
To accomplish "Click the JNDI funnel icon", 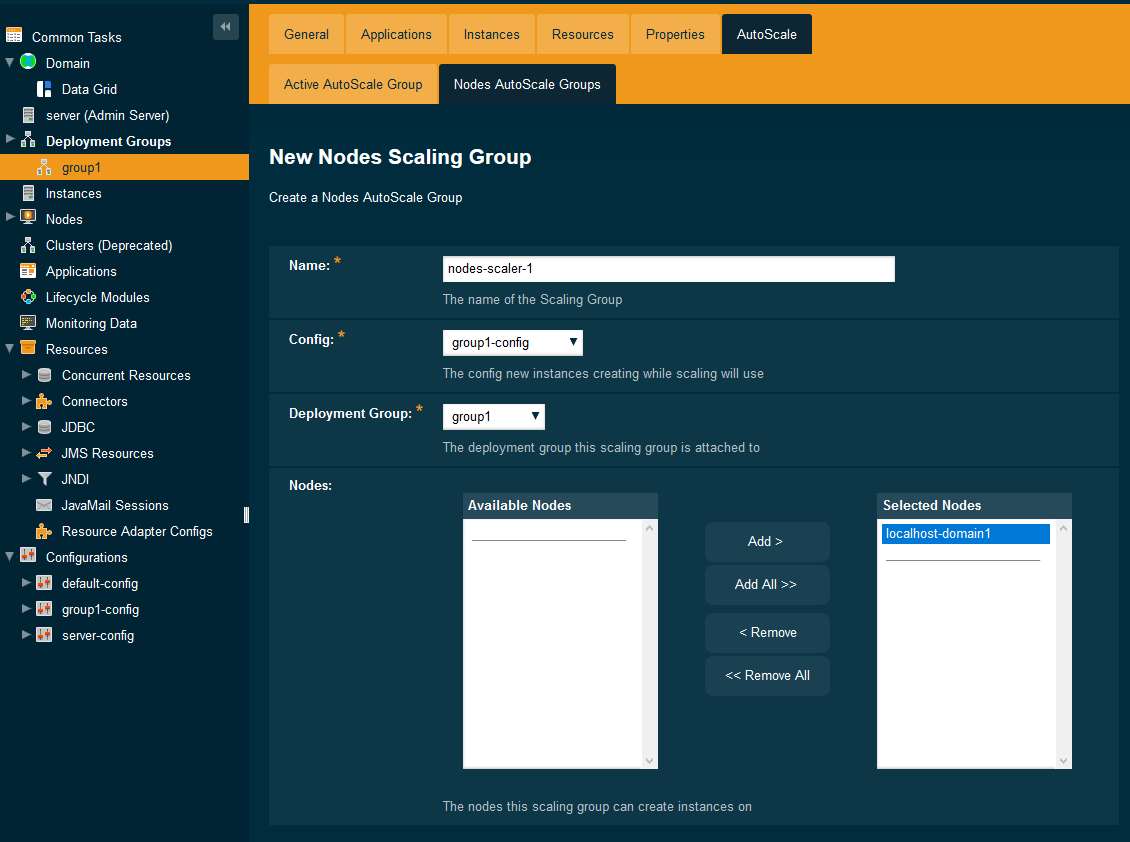I will point(44,479).
